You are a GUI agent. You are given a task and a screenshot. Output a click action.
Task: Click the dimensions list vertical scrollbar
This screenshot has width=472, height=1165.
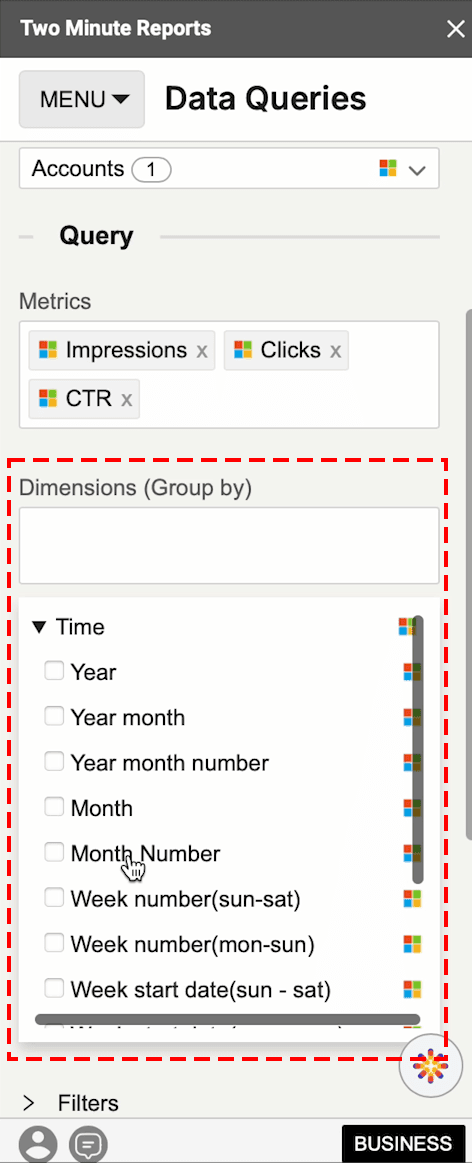tap(418, 749)
